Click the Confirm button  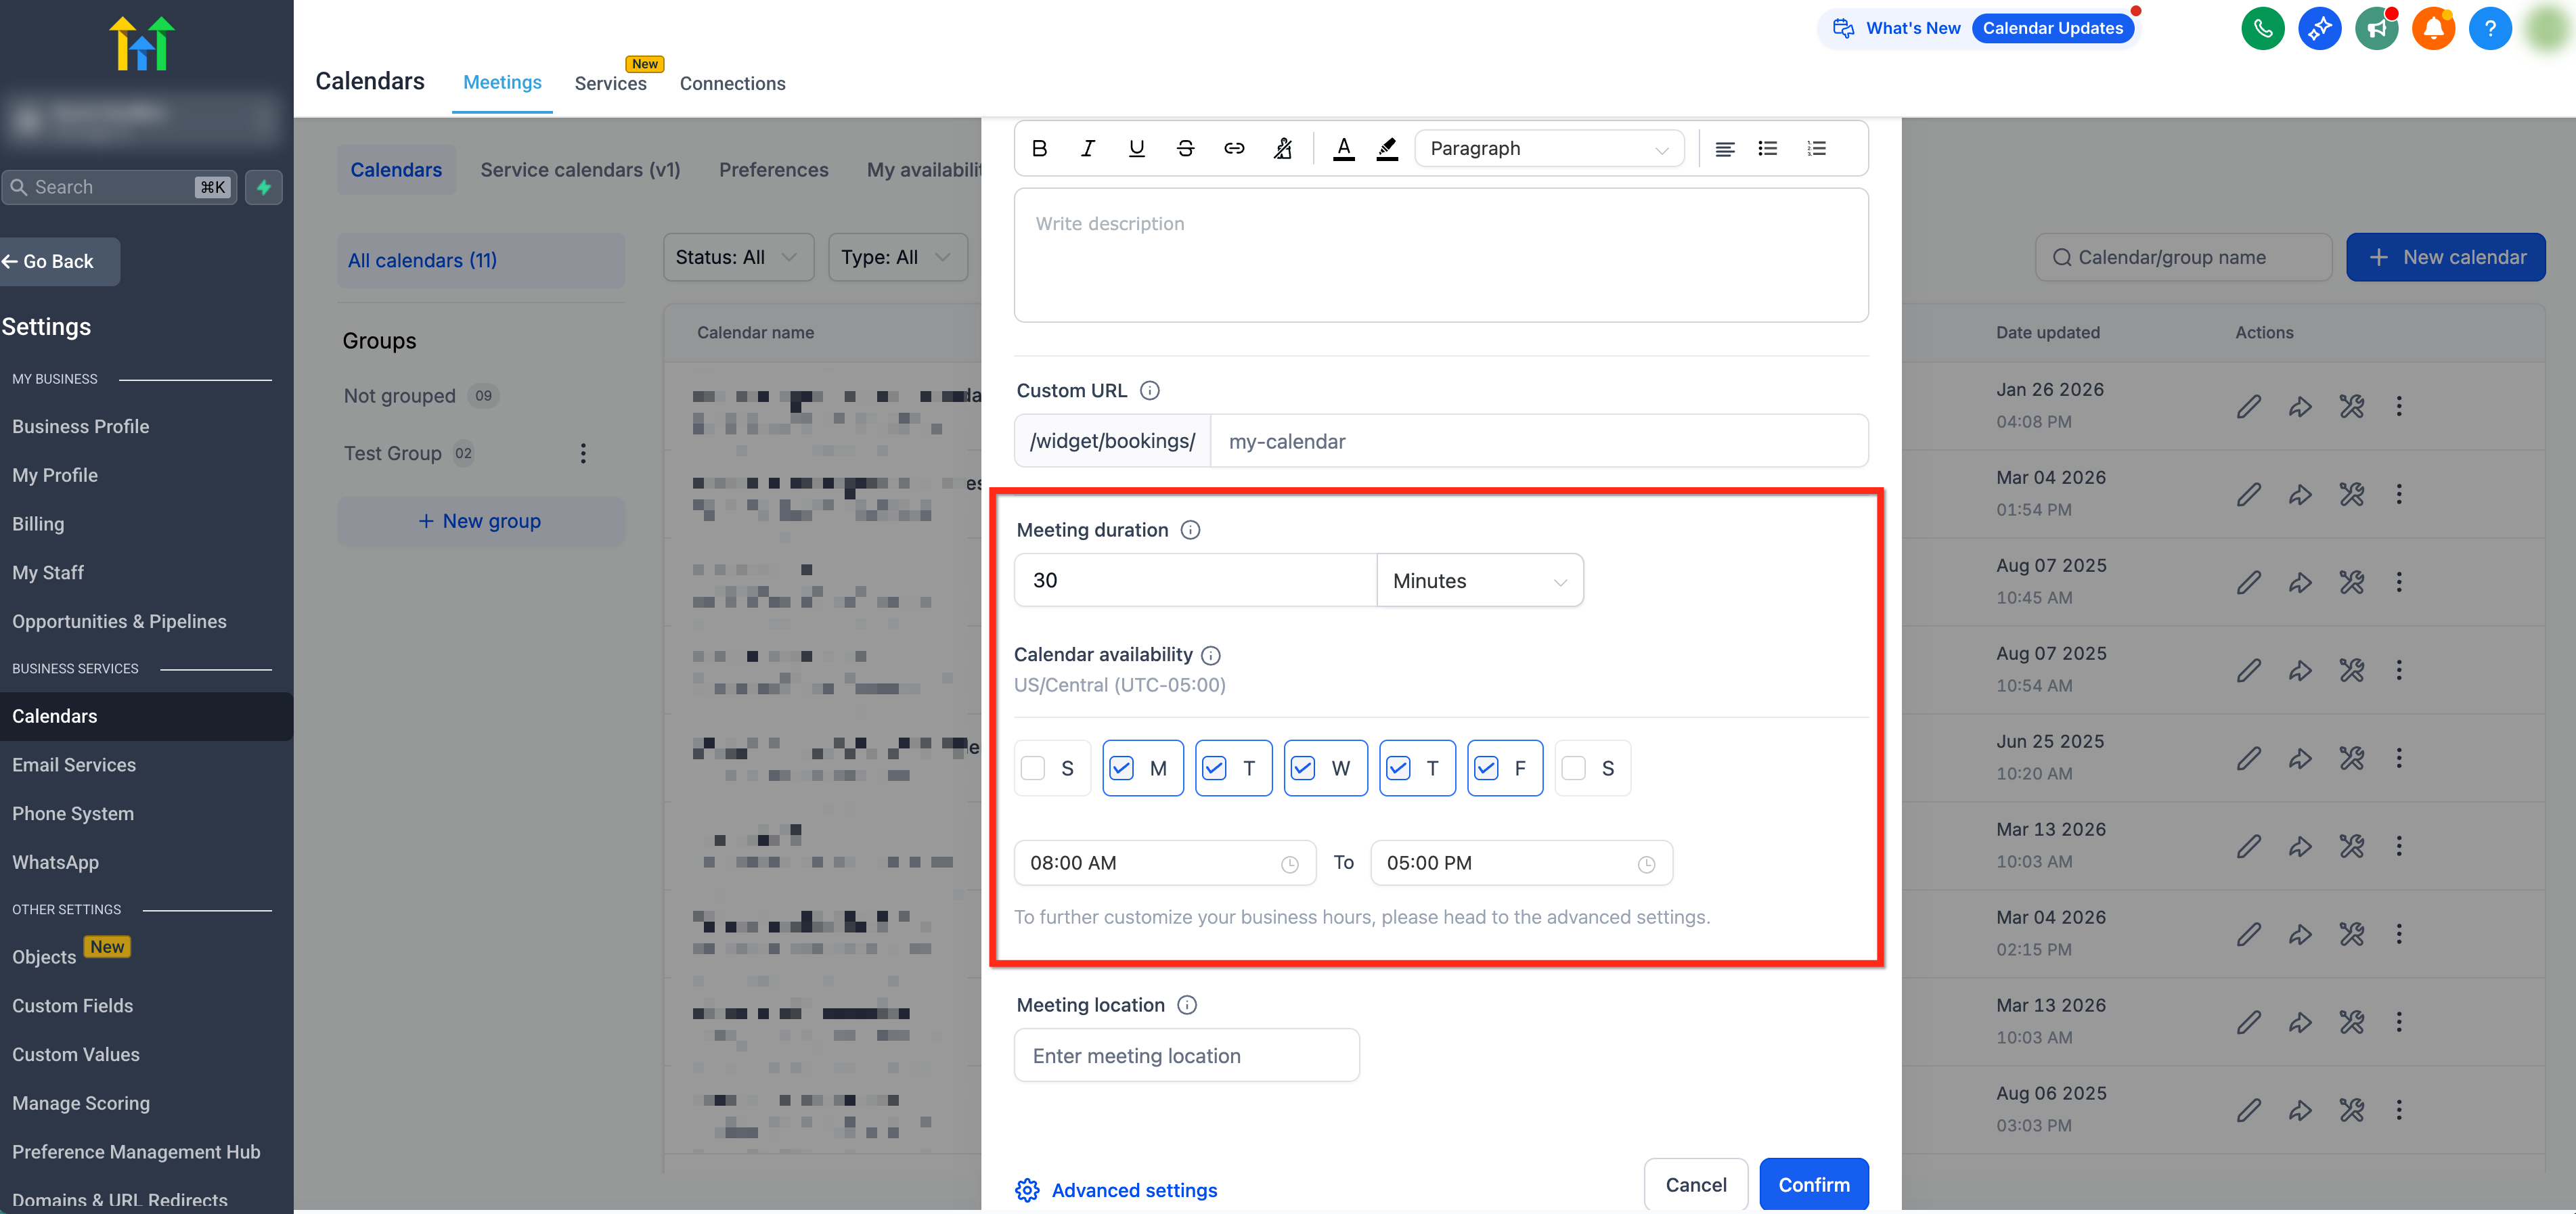(1813, 1184)
